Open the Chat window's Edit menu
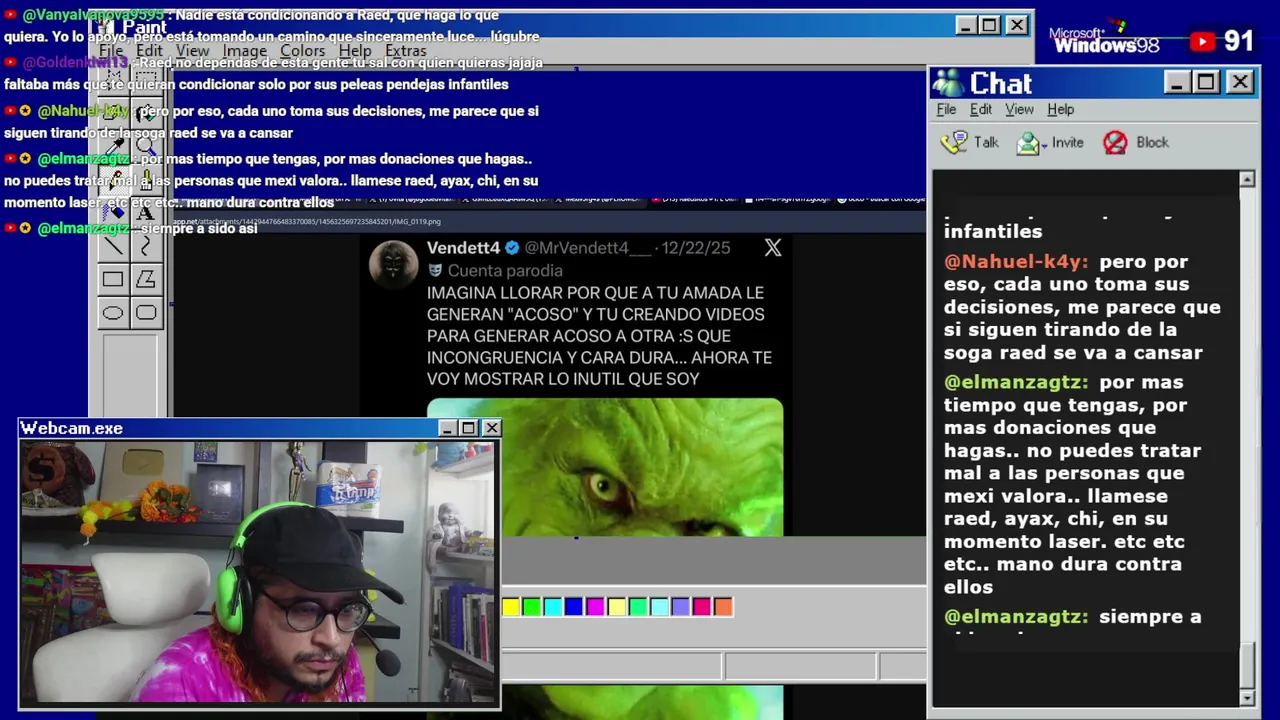Screen dimensions: 1280x720 point(981,109)
